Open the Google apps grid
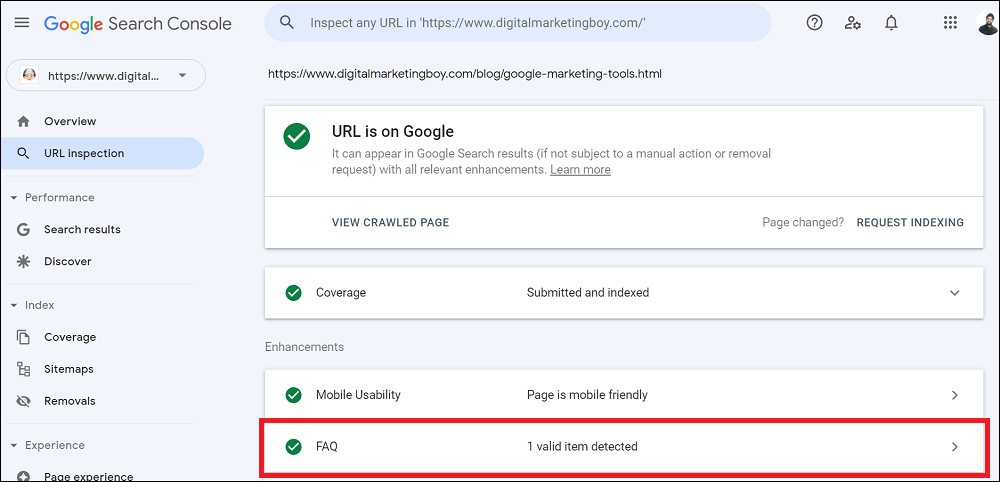This screenshot has width=1000, height=482. (950, 23)
